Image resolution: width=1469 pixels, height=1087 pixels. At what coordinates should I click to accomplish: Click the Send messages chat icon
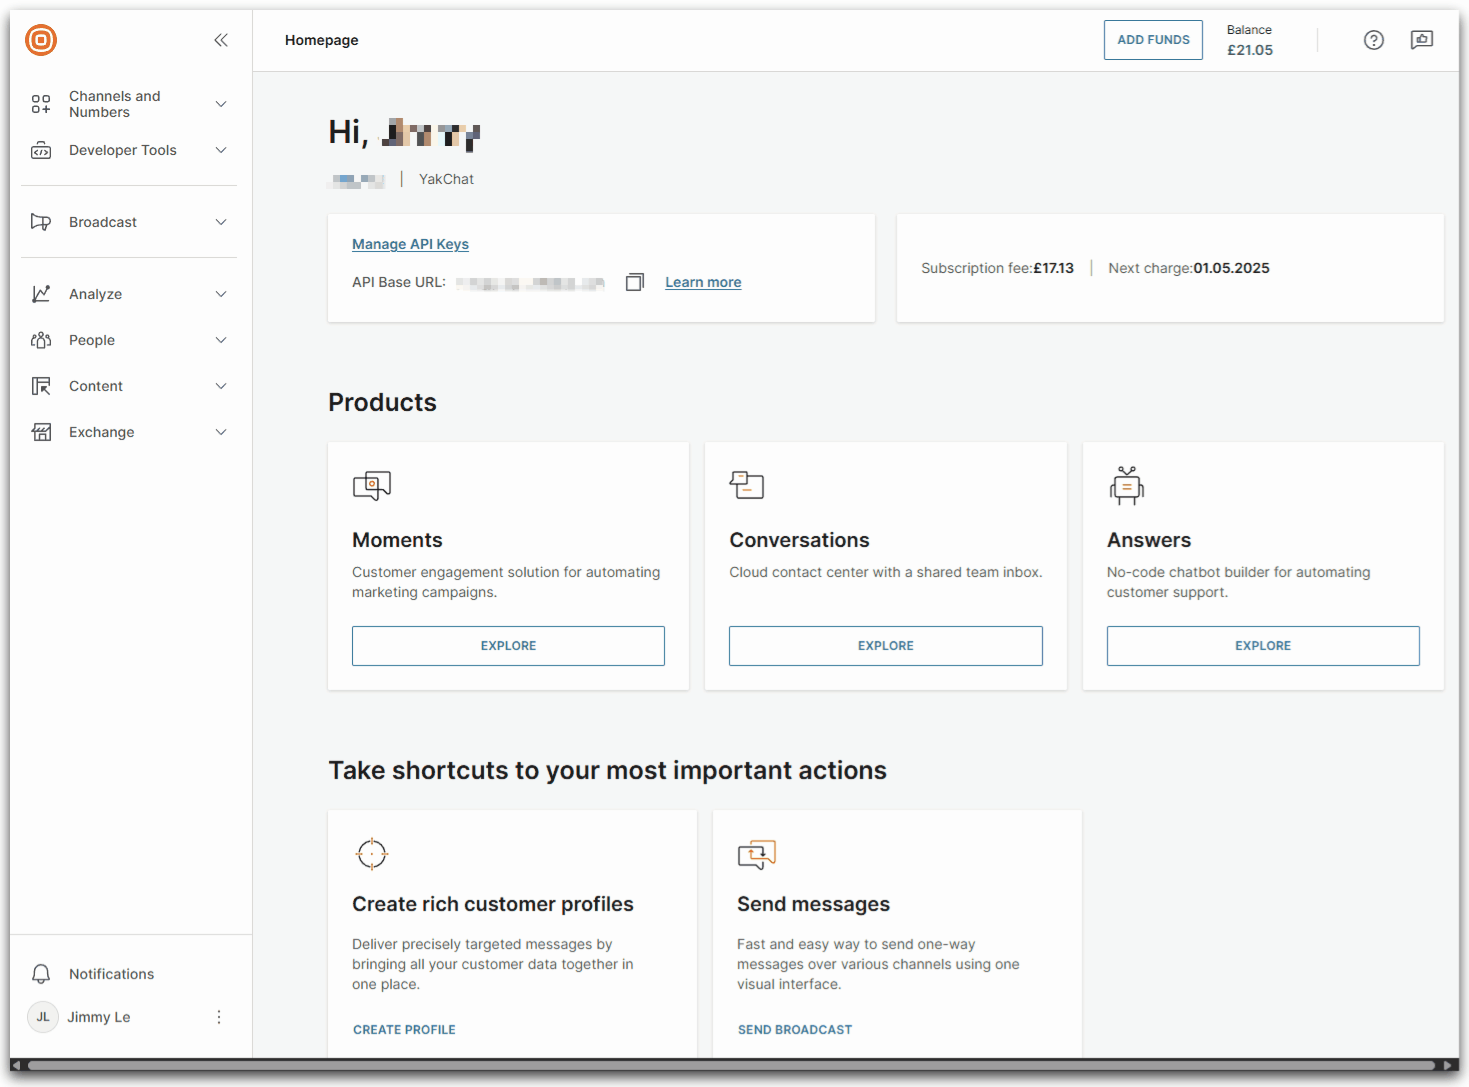click(757, 855)
